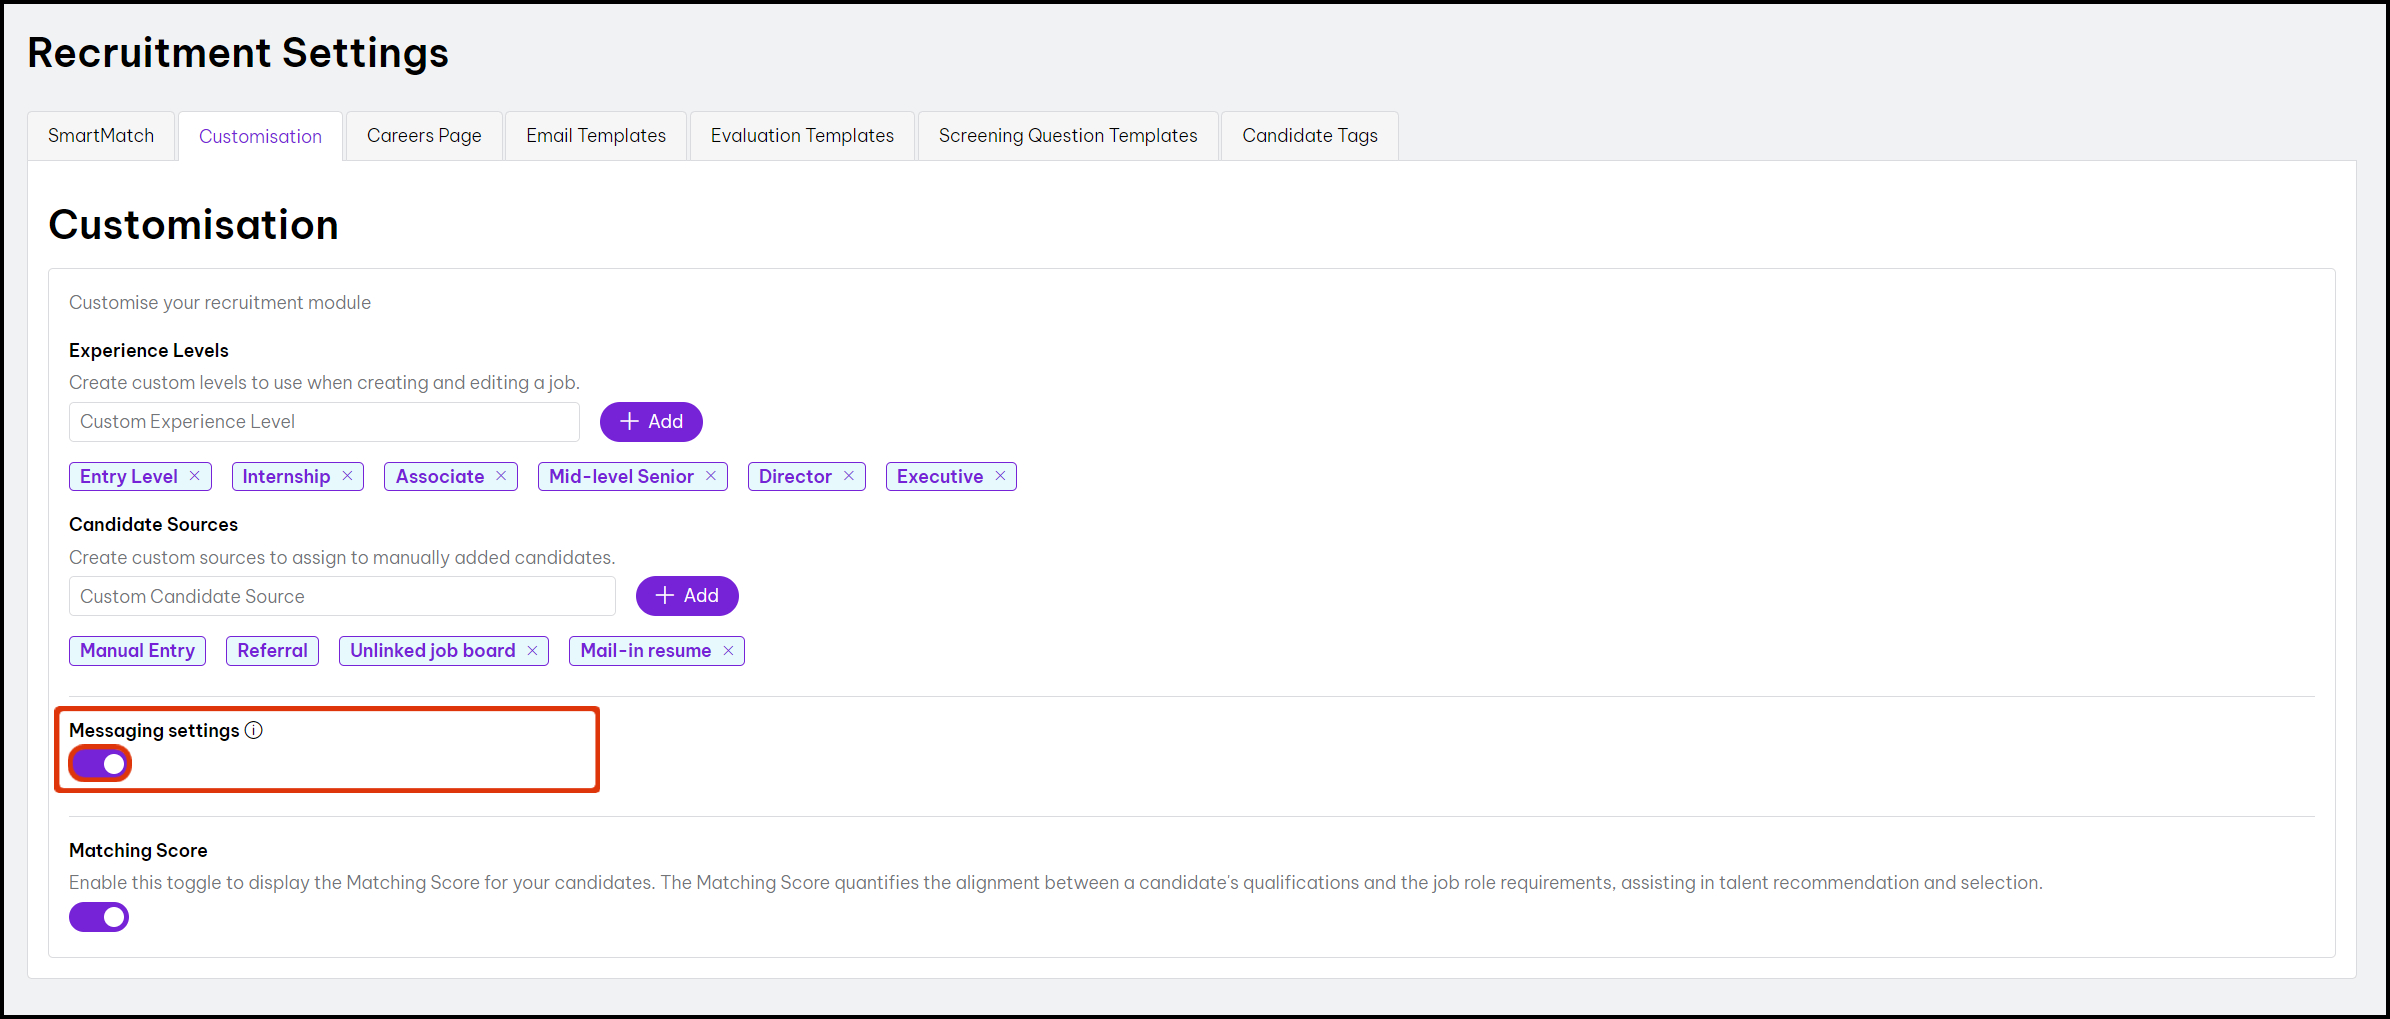The height and width of the screenshot is (1019, 2390).
Task: Focus the Custom Experience Level field
Action: (x=324, y=422)
